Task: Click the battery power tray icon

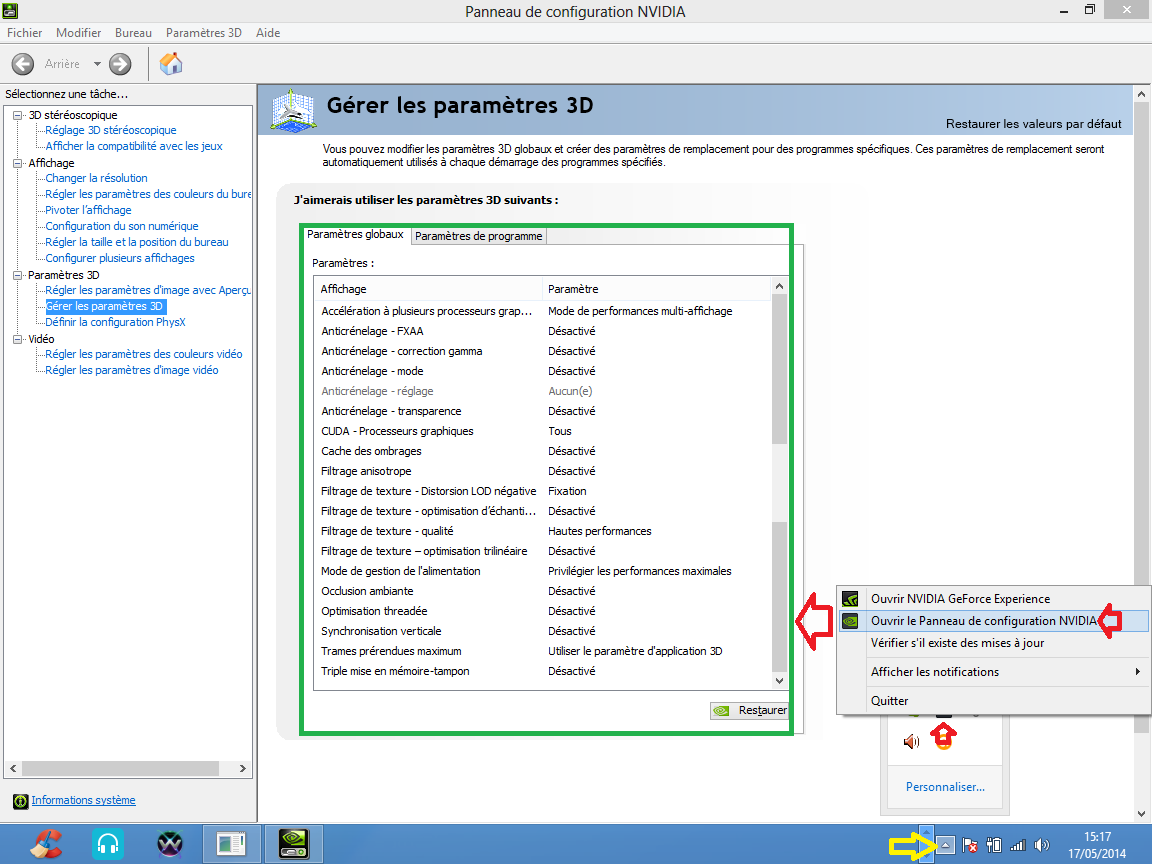Action: [994, 846]
